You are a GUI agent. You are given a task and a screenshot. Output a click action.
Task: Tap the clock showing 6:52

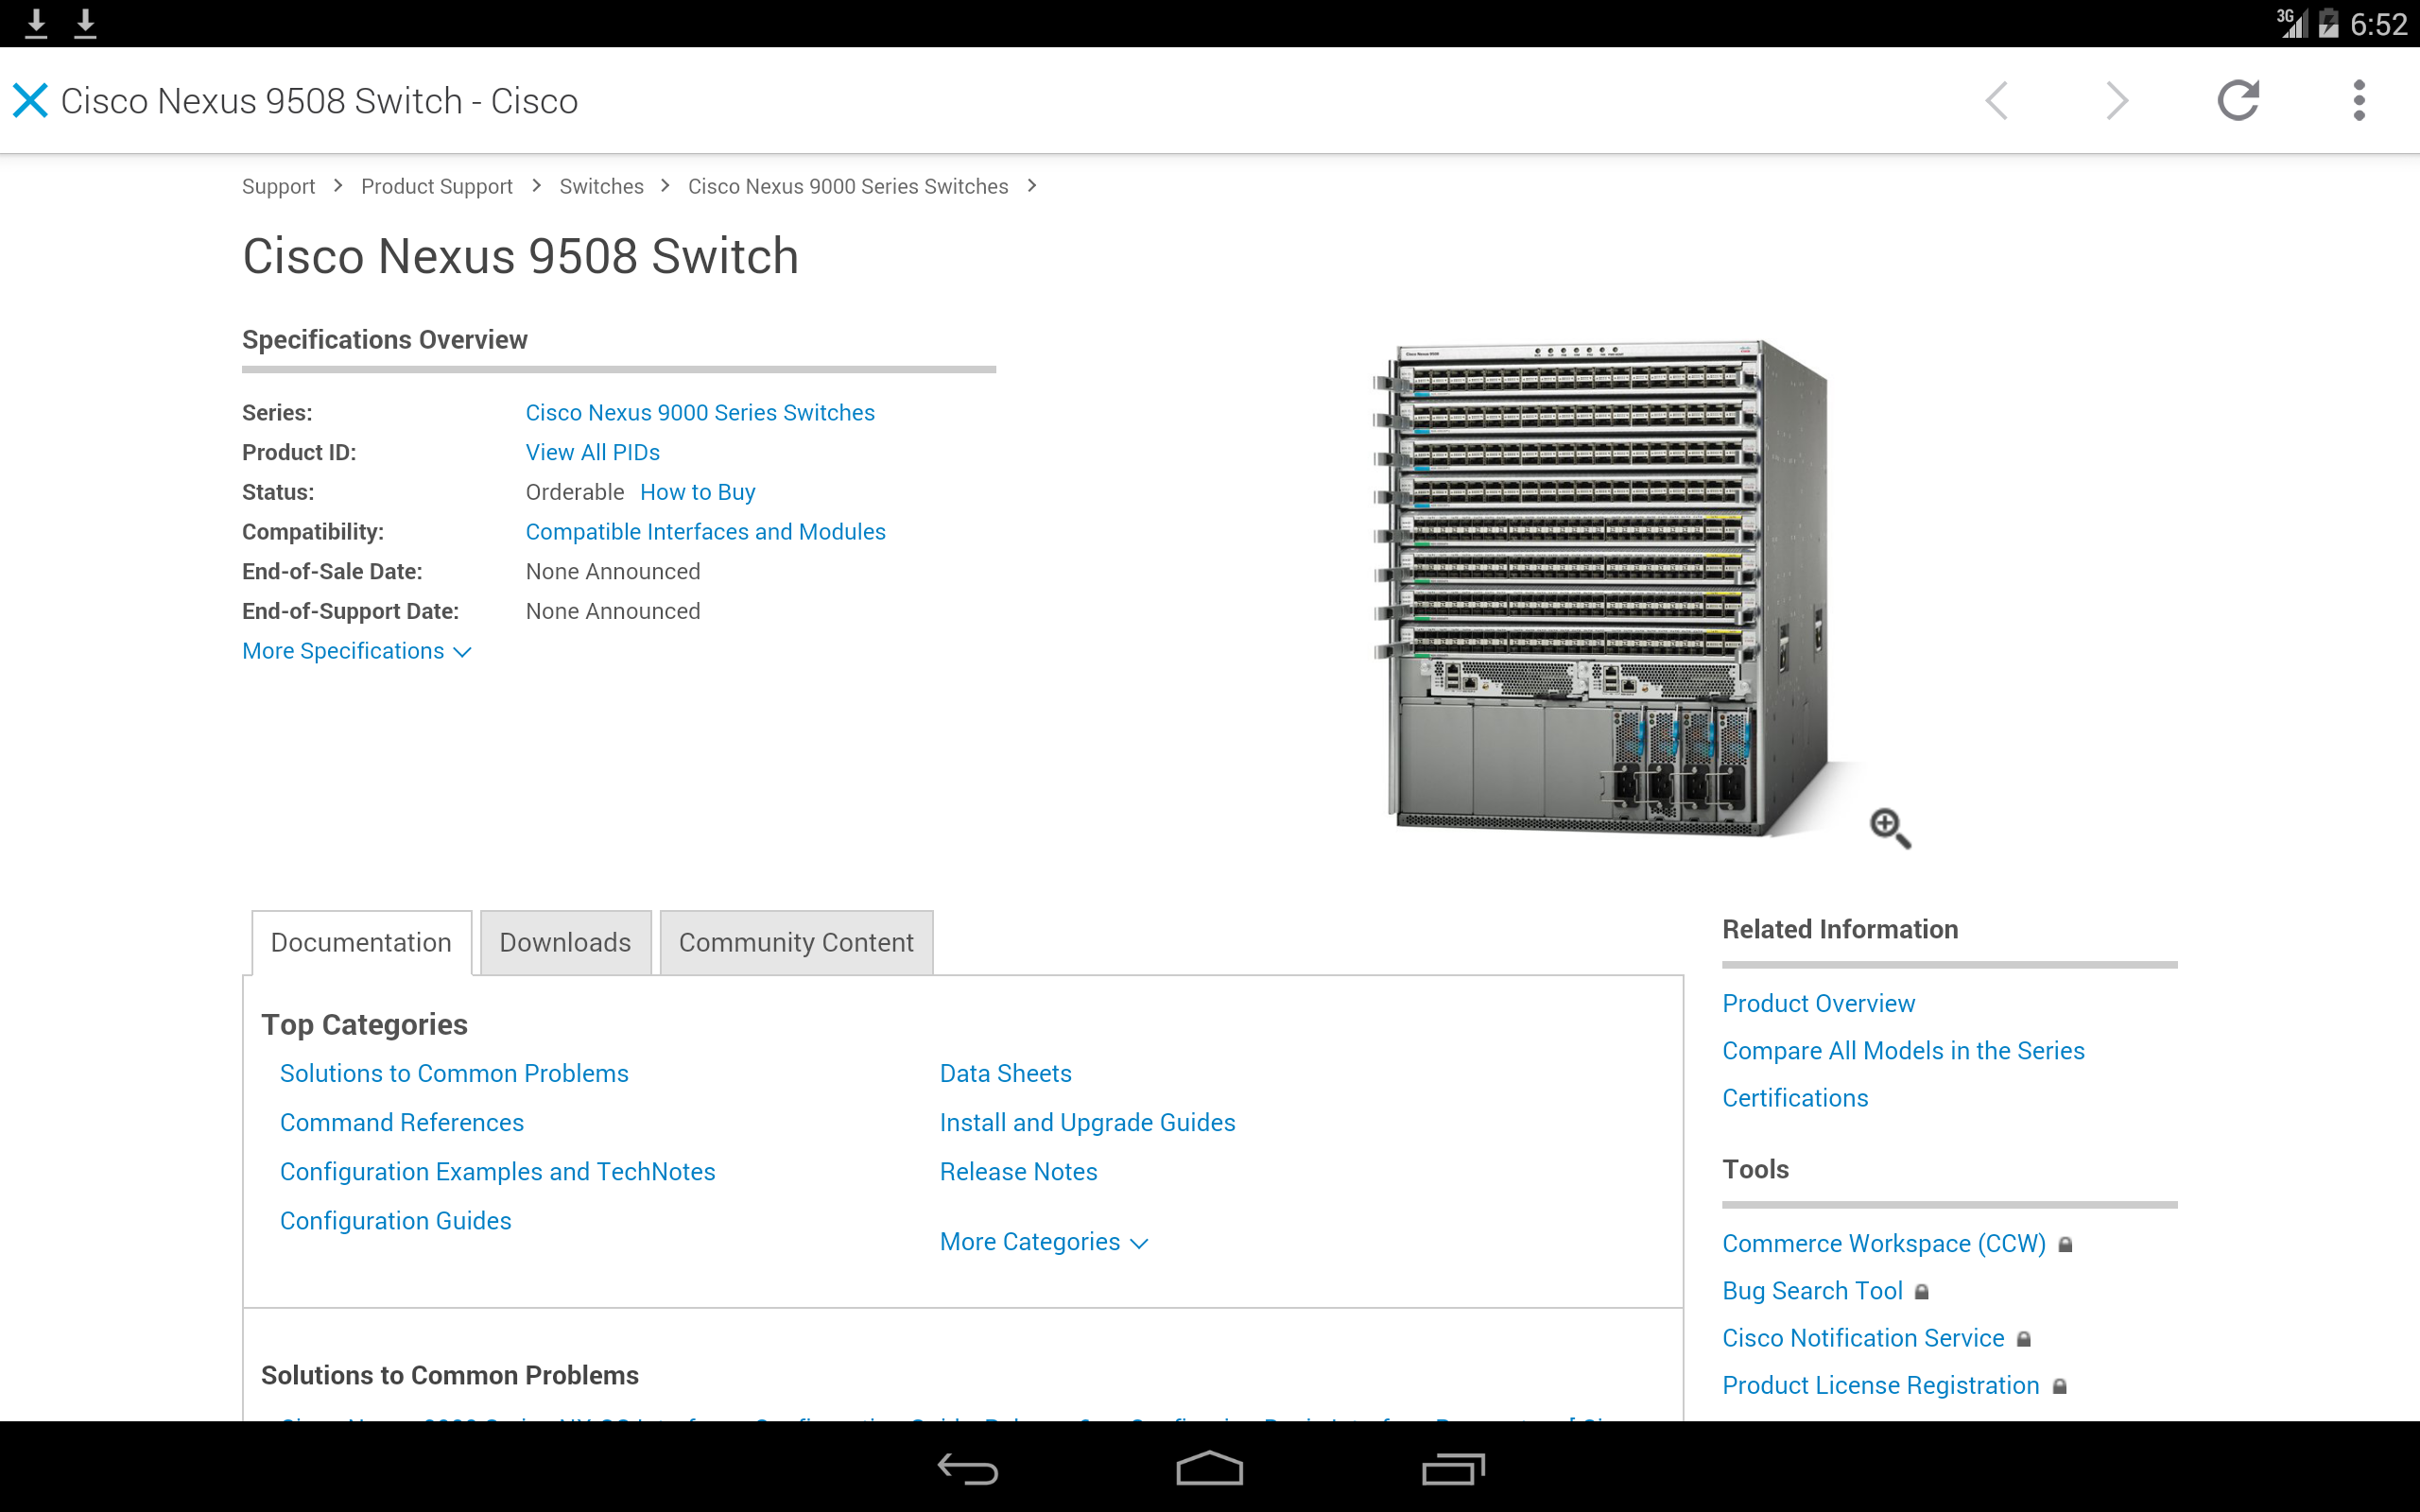(x=2378, y=24)
